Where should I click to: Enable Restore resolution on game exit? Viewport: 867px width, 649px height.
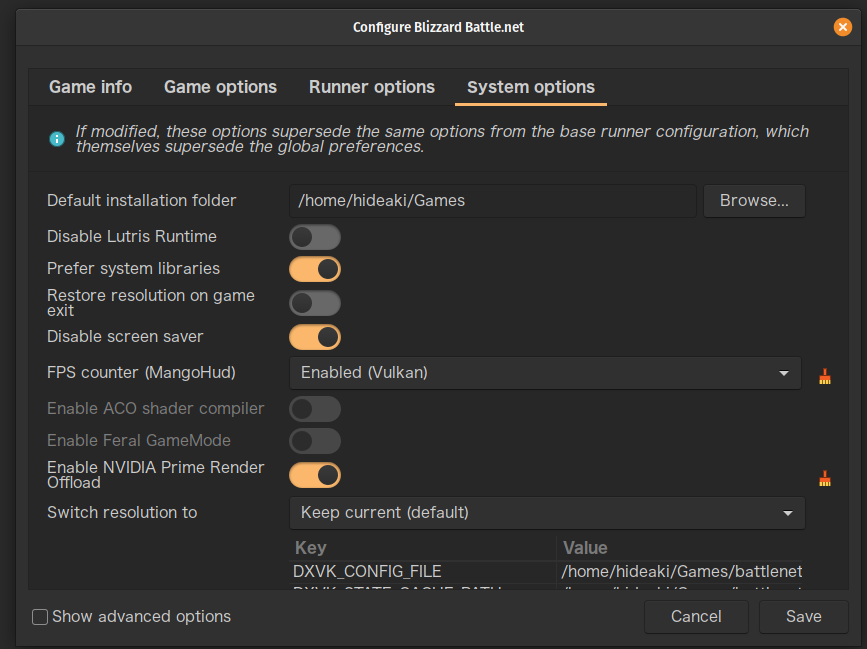tap(315, 303)
